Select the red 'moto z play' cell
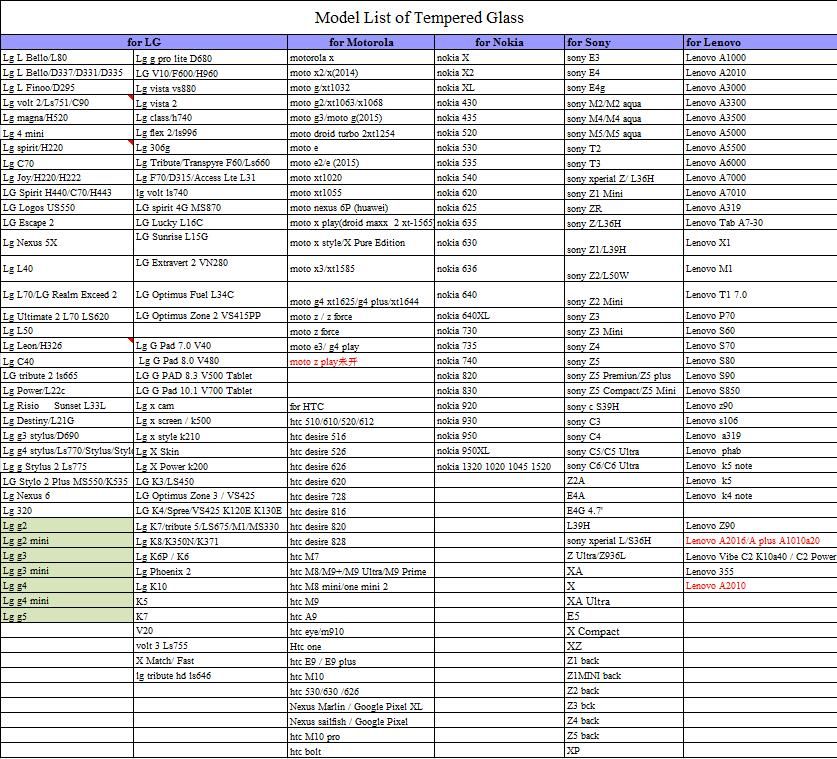837x759 pixels. pos(361,361)
